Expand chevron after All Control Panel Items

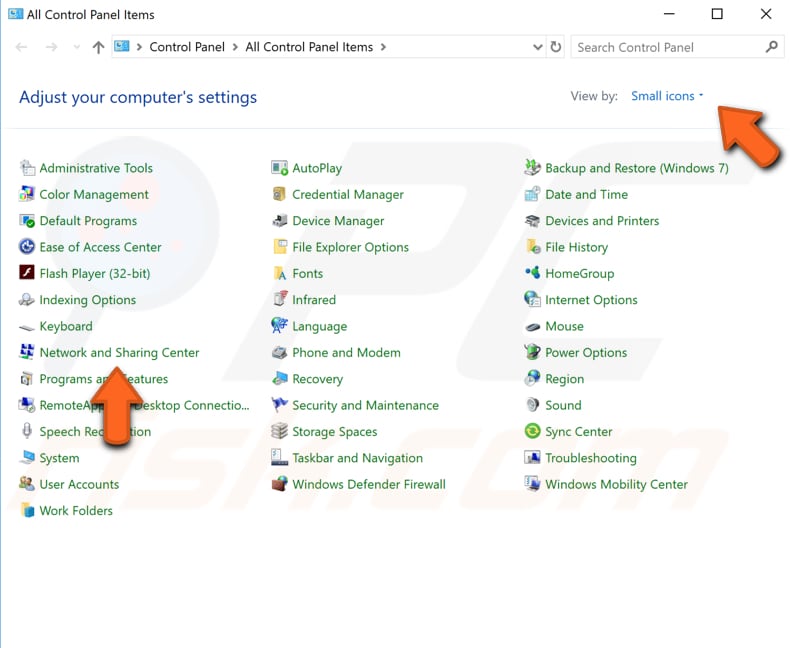[383, 47]
